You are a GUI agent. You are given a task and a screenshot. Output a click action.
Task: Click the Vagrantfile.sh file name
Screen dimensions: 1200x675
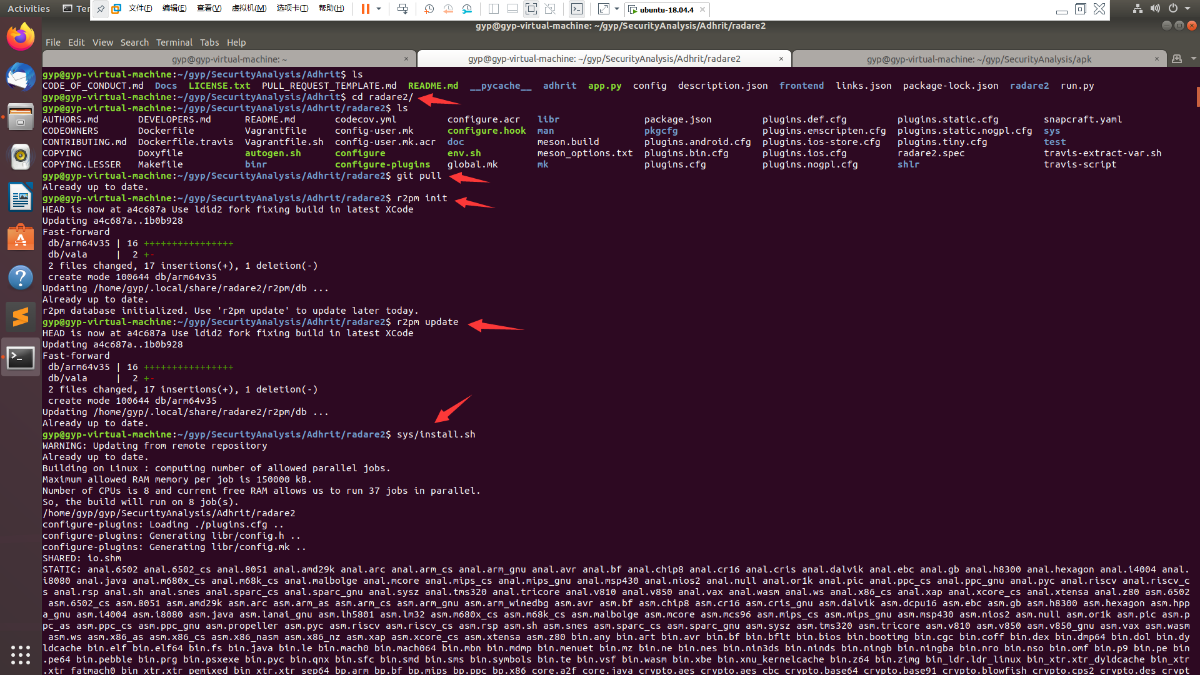coord(285,142)
